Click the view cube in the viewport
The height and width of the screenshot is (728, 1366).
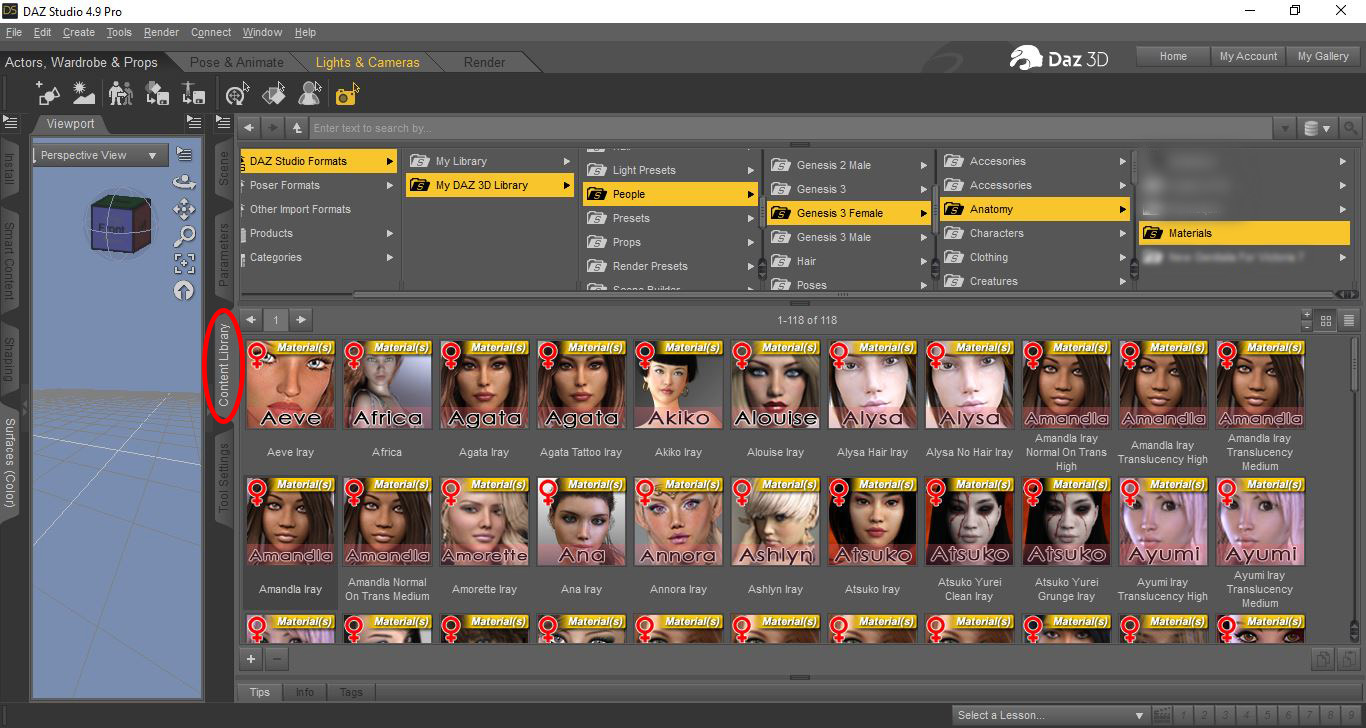tap(121, 223)
